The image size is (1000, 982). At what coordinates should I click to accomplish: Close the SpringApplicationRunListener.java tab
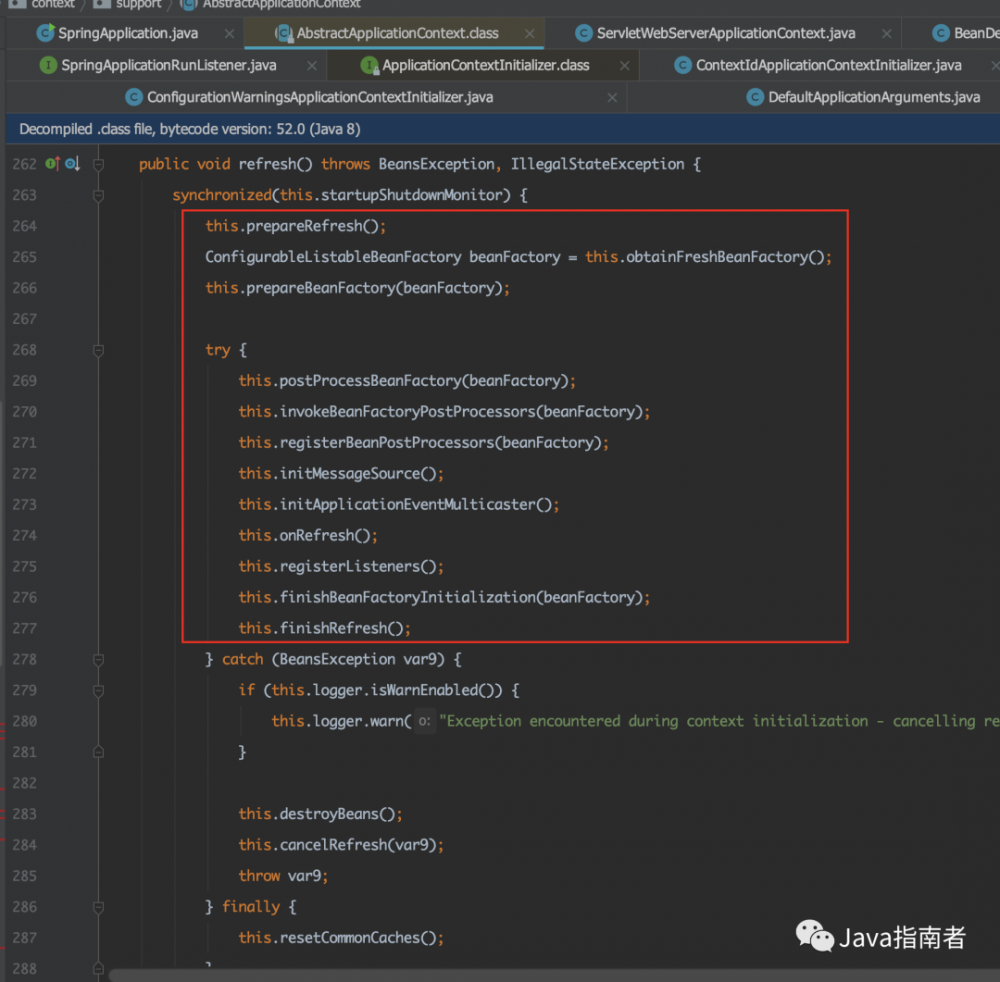point(310,65)
